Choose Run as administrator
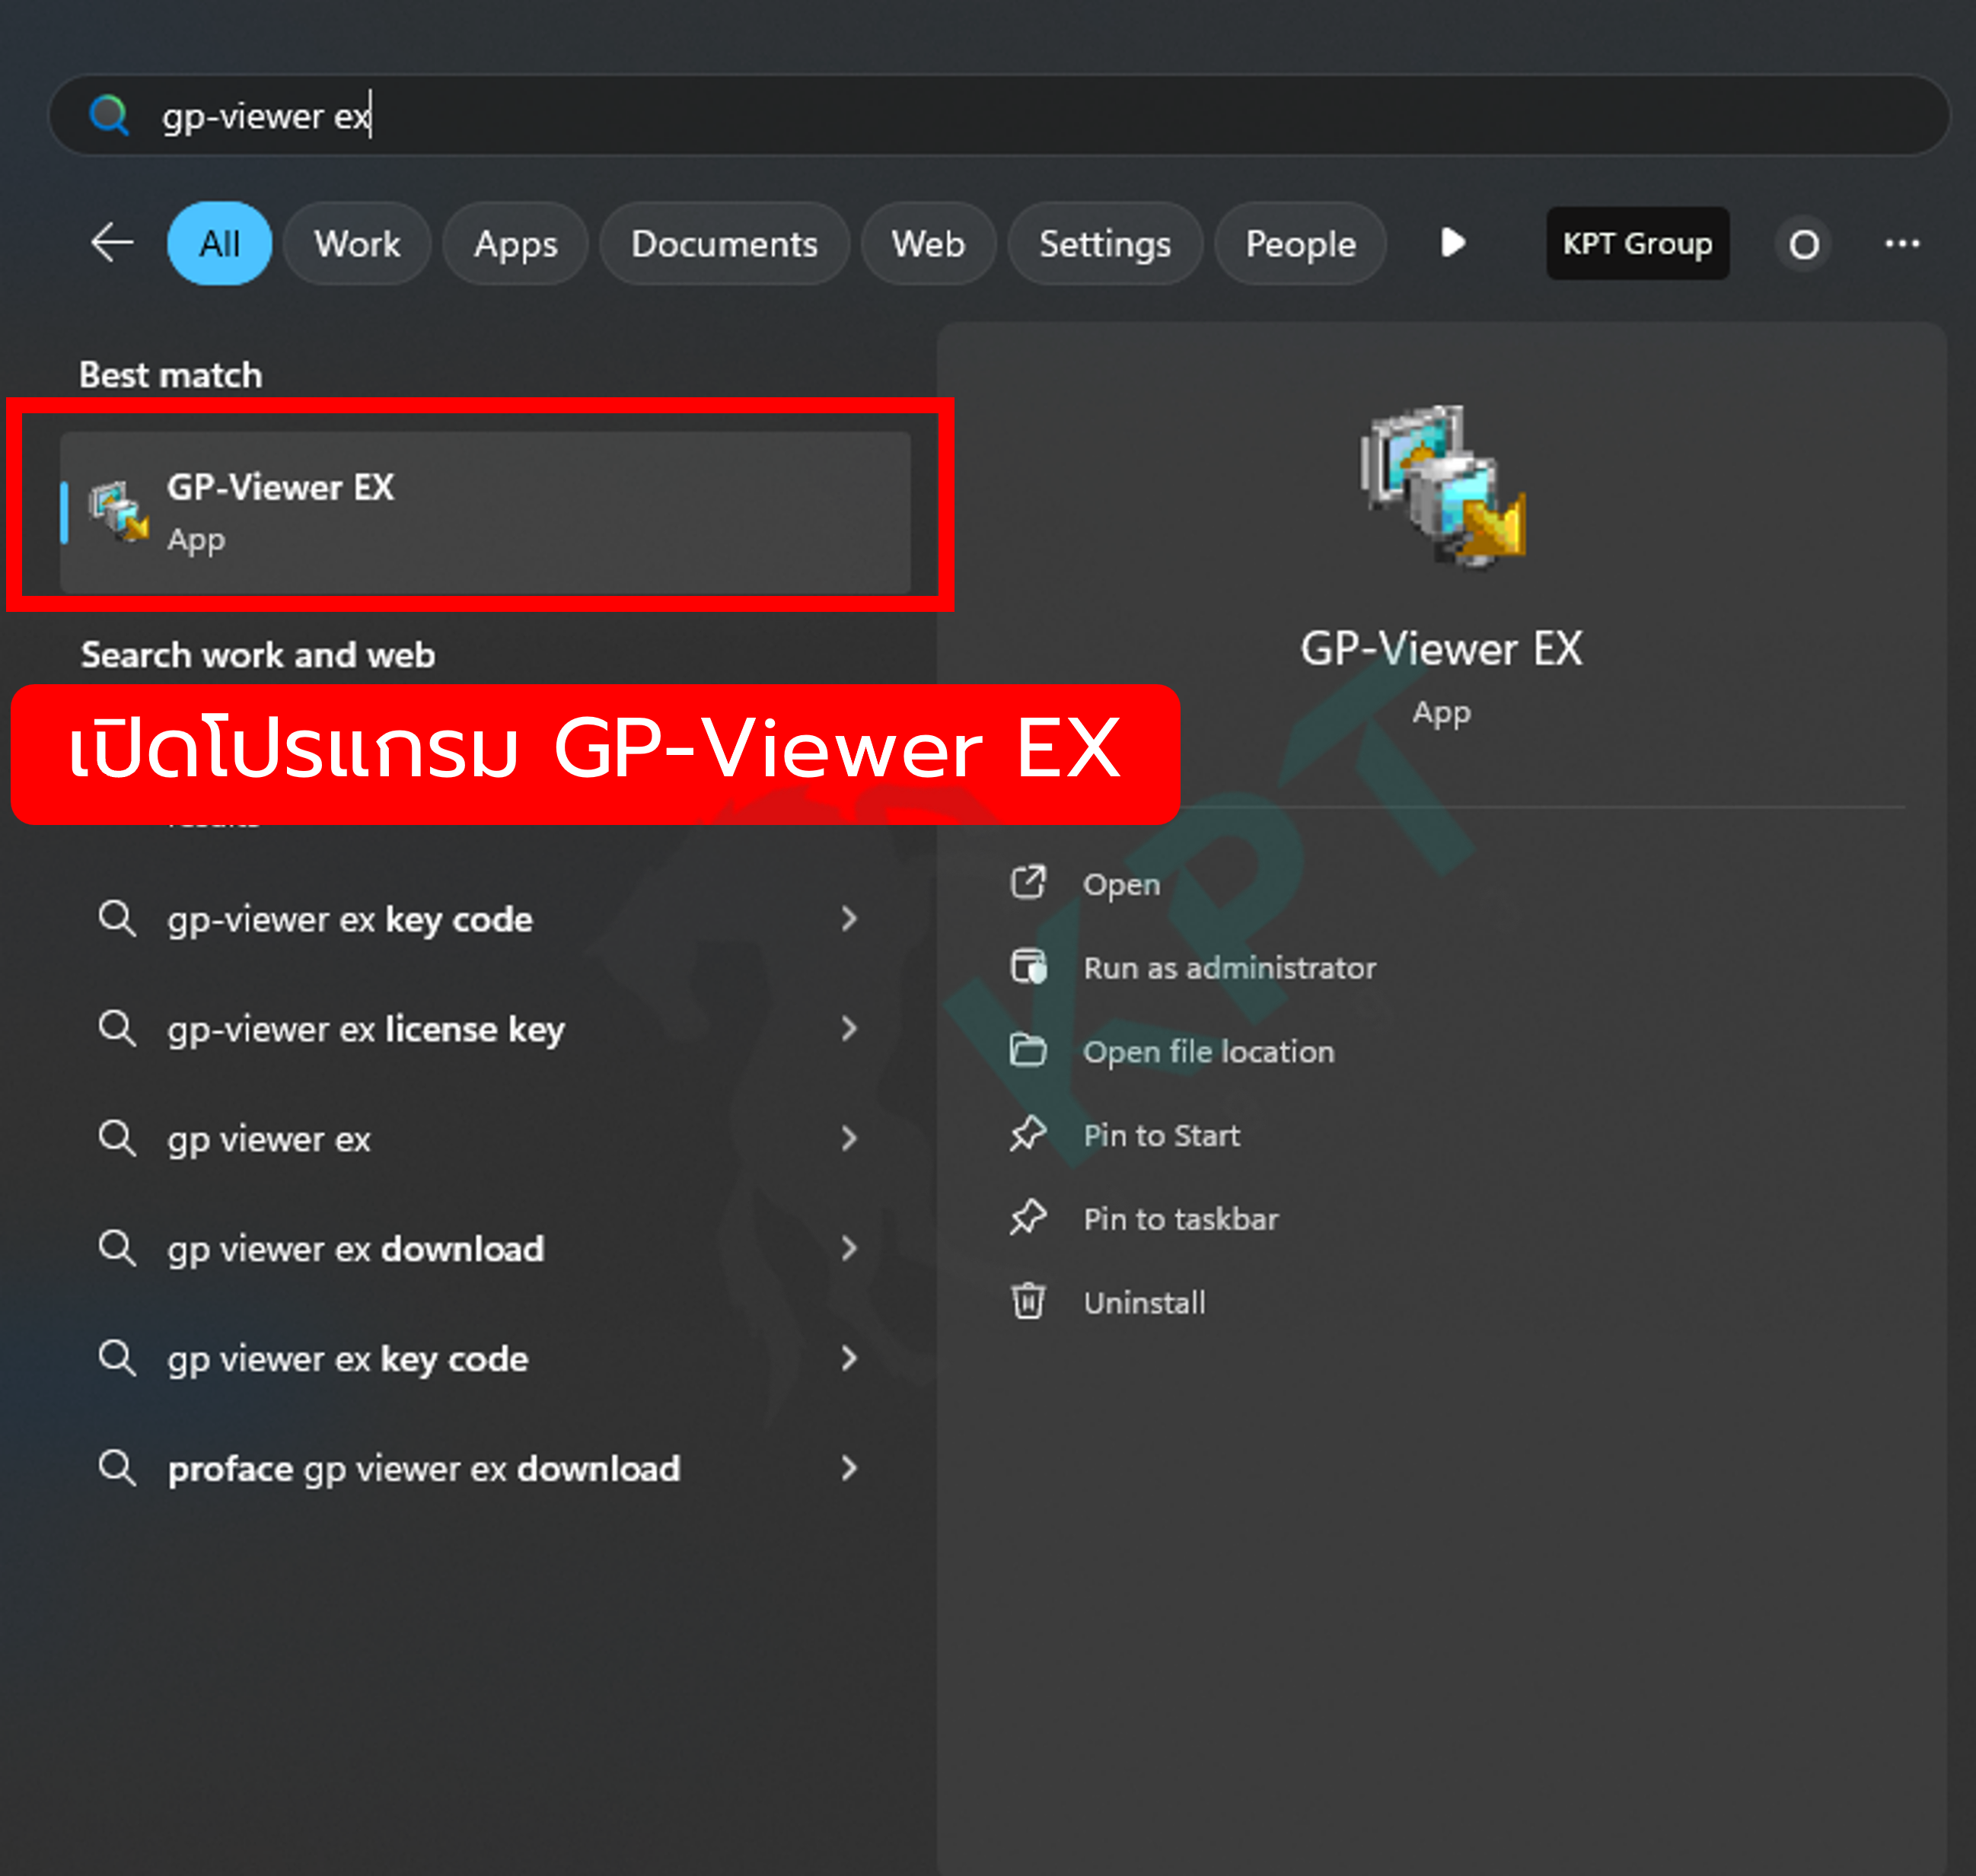The width and height of the screenshot is (1976, 1876). click(x=1229, y=968)
